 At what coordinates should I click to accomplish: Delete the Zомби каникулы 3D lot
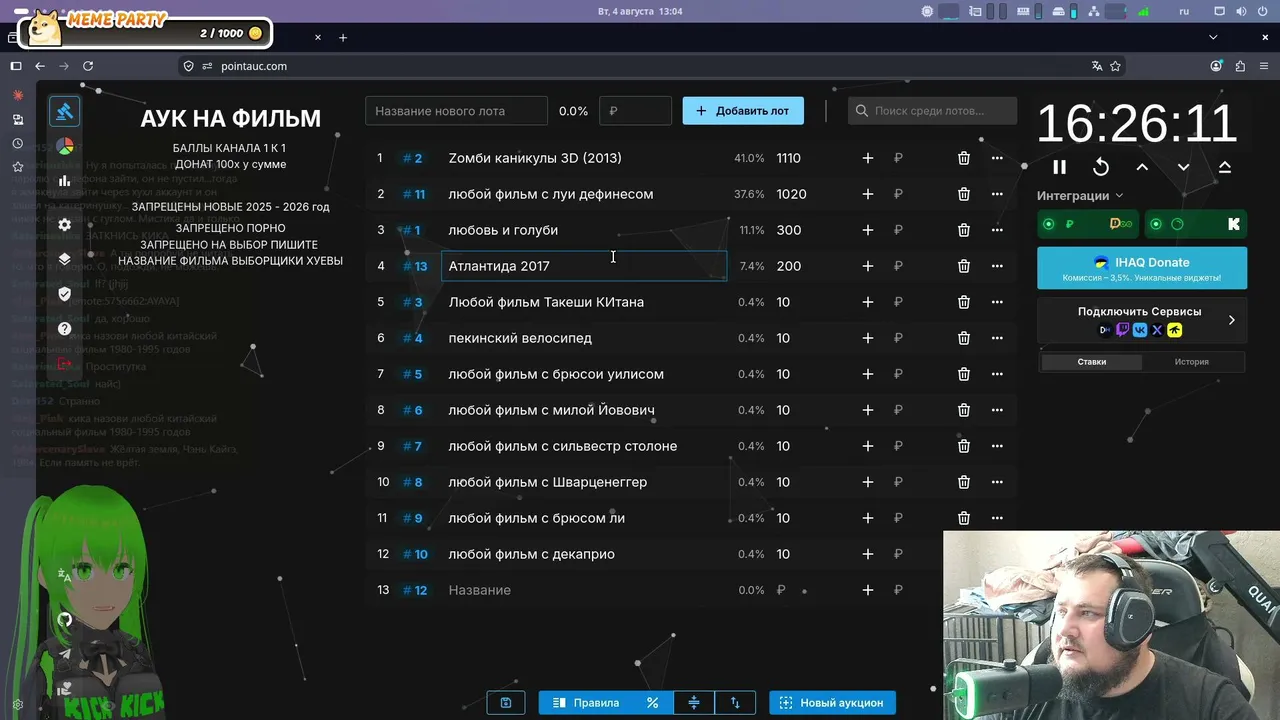964,158
